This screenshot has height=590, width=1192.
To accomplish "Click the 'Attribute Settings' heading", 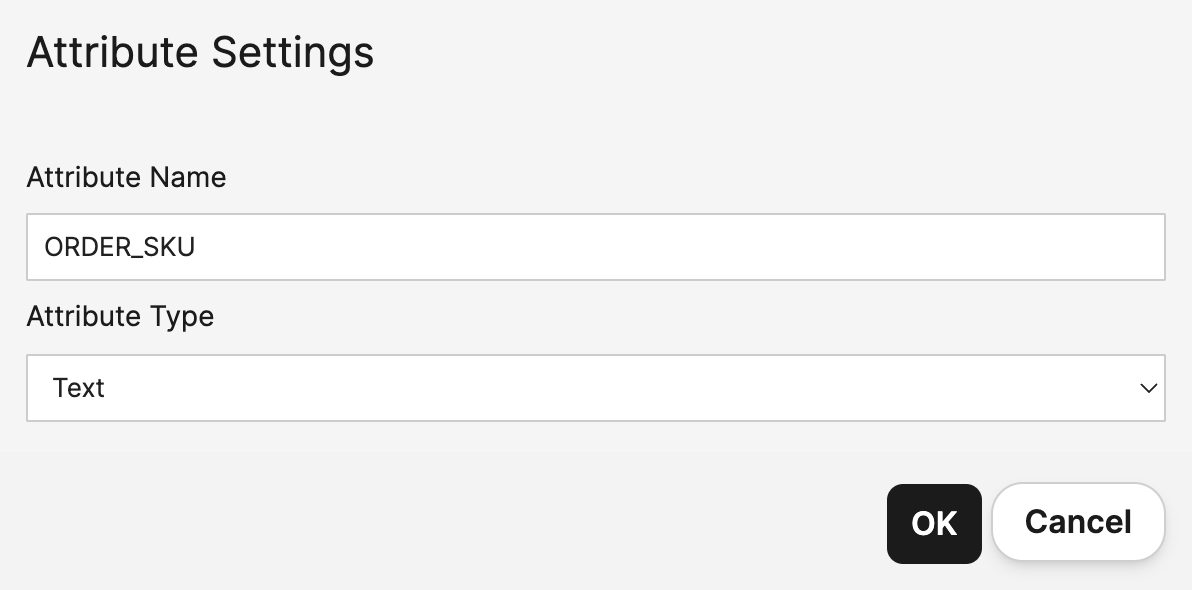I will (x=200, y=52).
